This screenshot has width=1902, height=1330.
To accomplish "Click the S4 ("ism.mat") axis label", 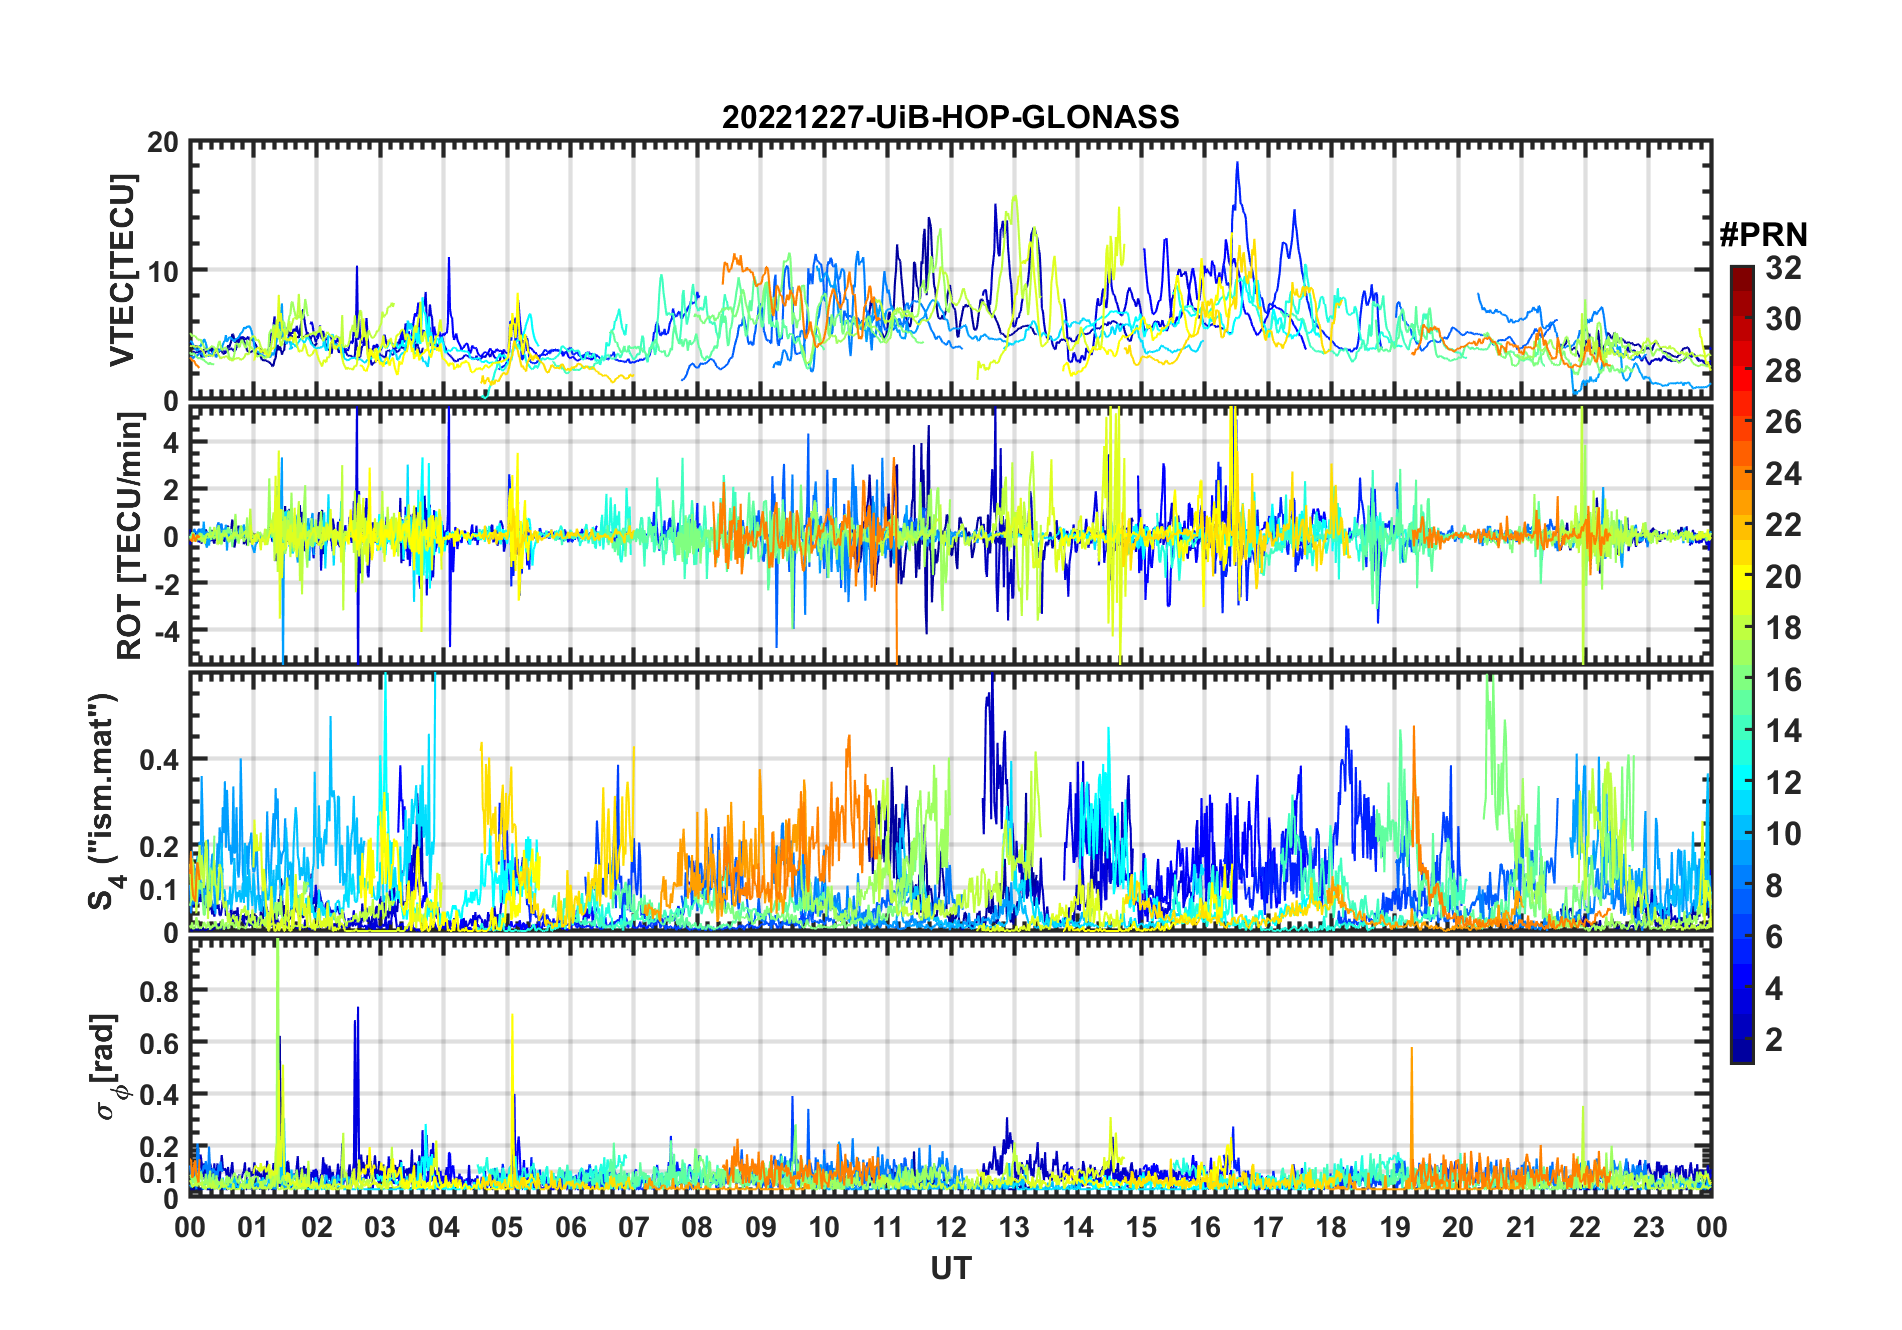I will coord(103,802).
